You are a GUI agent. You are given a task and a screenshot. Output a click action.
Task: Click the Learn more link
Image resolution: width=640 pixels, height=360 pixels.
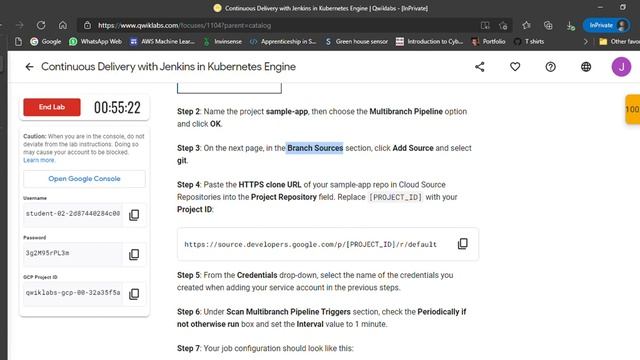click(x=39, y=160)
